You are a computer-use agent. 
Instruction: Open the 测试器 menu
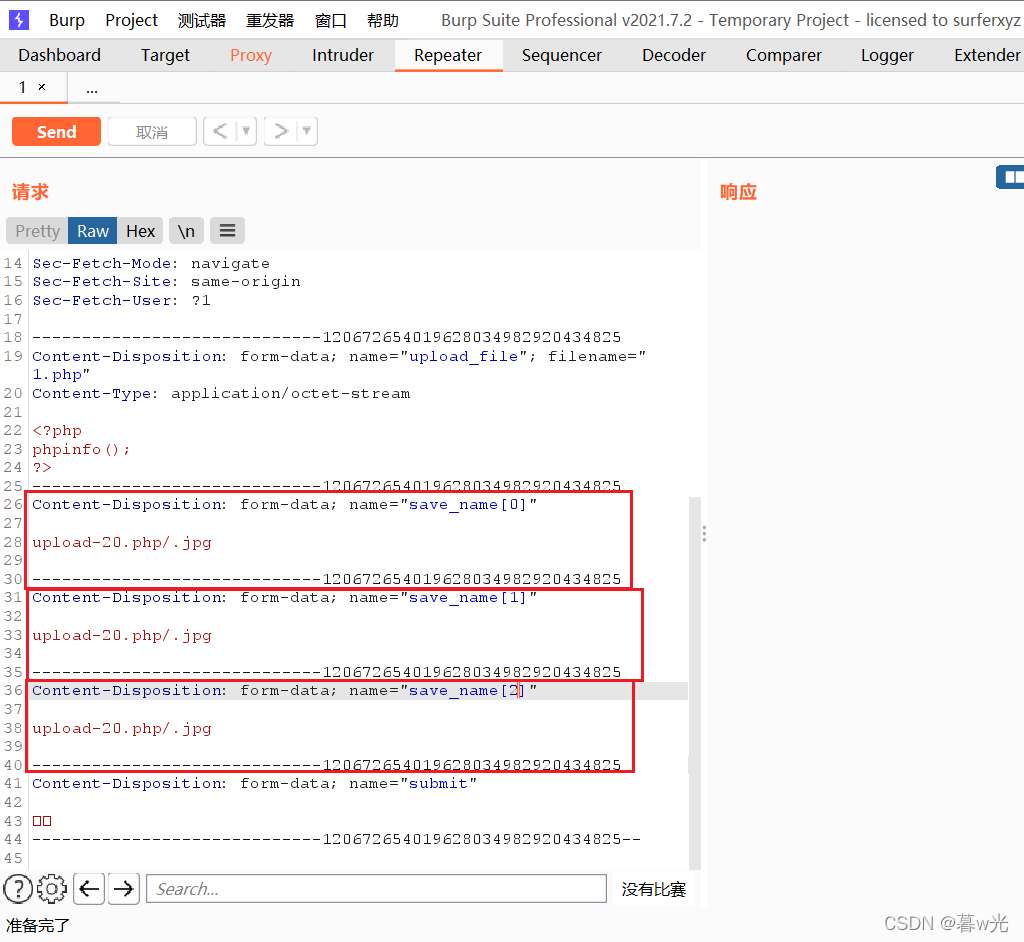pos(202,20)
